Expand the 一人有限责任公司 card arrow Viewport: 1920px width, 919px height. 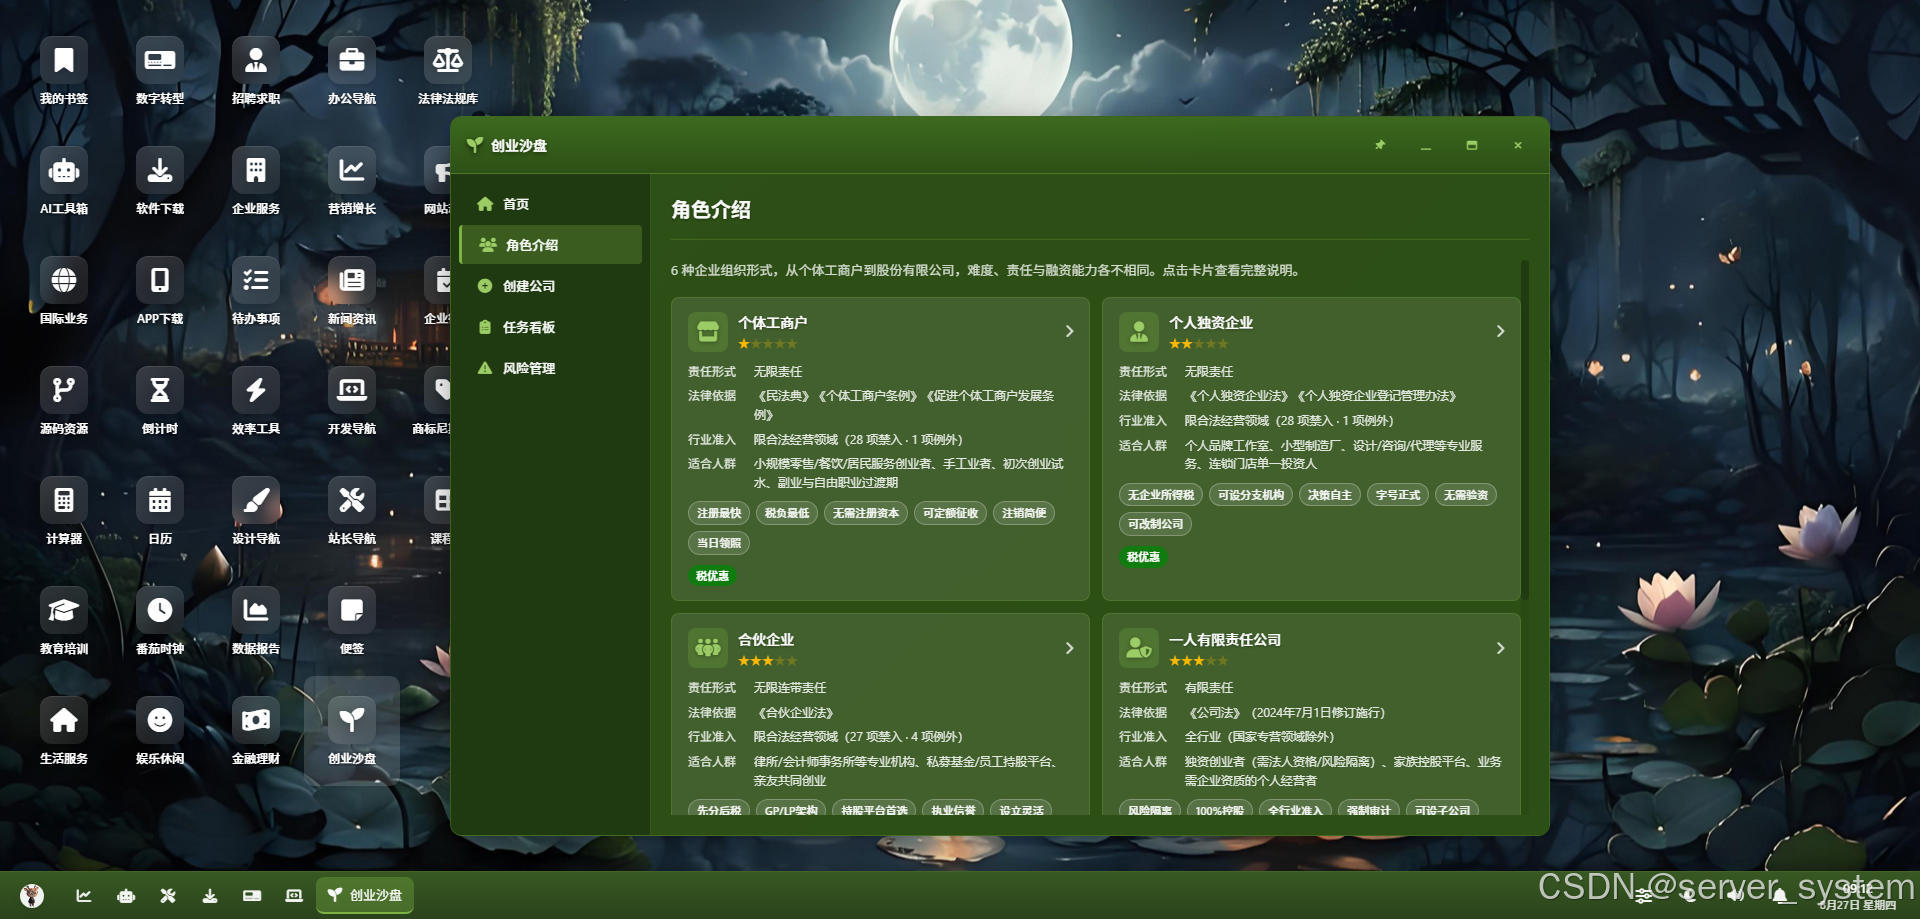pos(1500,648)
